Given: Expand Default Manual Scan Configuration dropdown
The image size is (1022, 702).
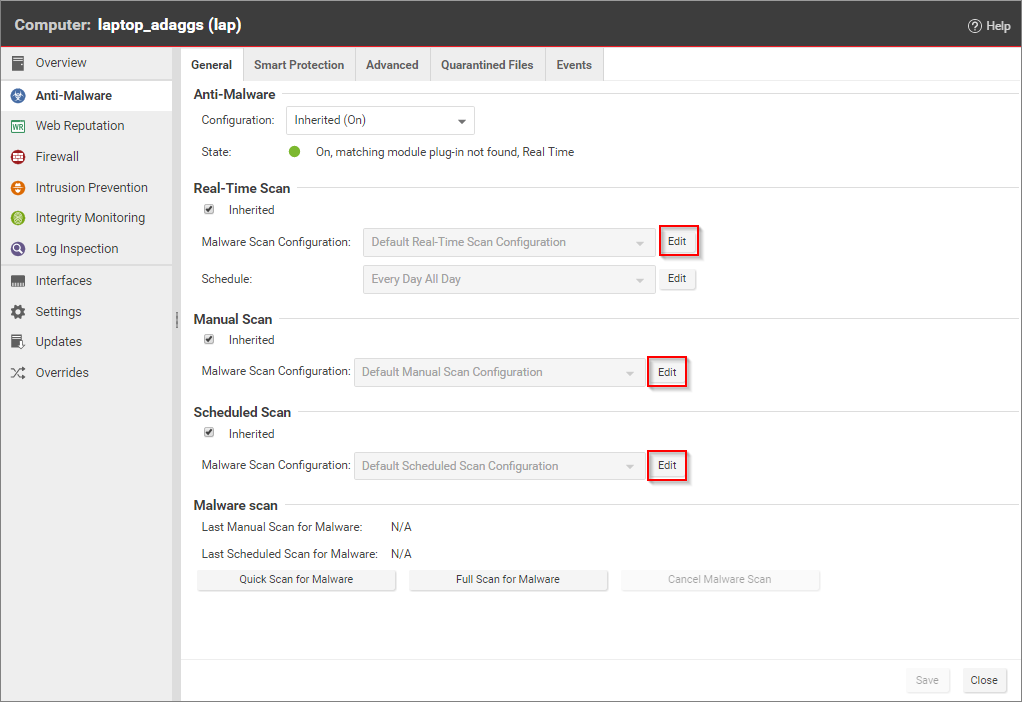Looking at the screenshot, I should click(499, 373).
